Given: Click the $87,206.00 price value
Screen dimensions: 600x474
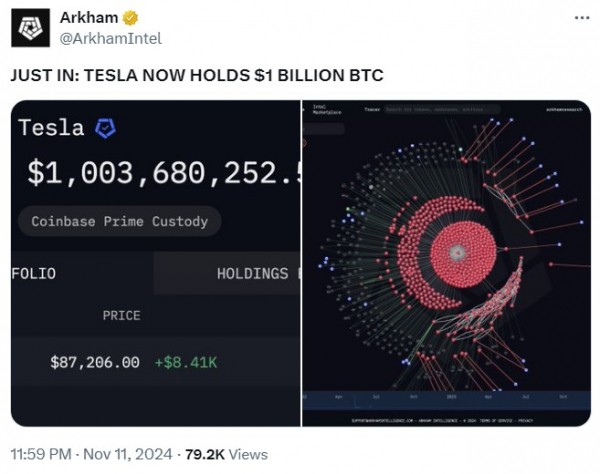Looking at the screenshot, I should pyautogui.click(x=95, y=362).
